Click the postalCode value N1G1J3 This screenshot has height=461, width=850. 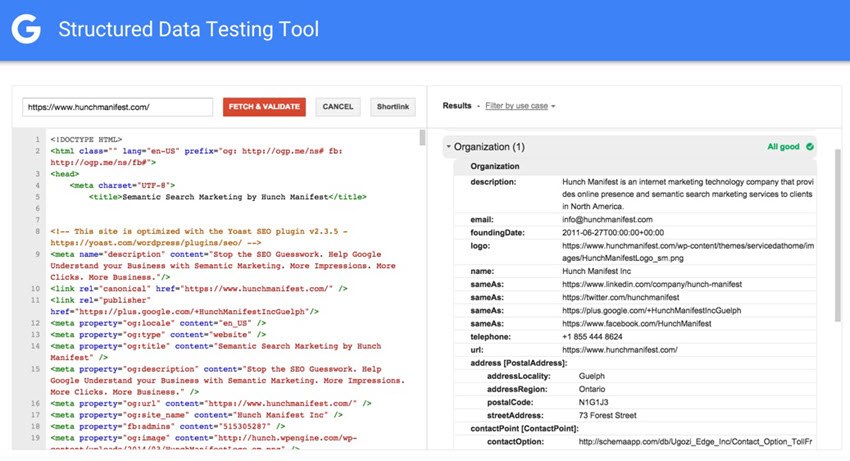point(593,402)
